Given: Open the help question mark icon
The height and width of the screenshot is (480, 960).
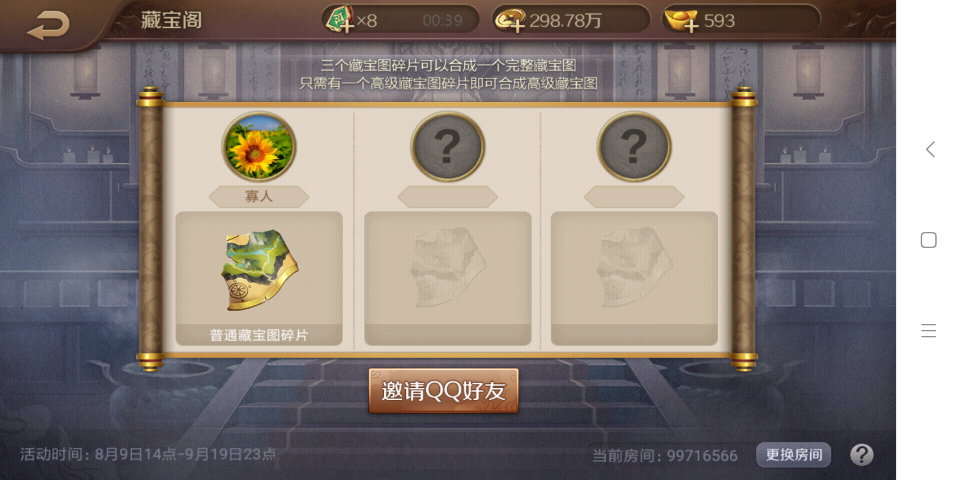Looking at the screenshot, I should pos(861,455).
